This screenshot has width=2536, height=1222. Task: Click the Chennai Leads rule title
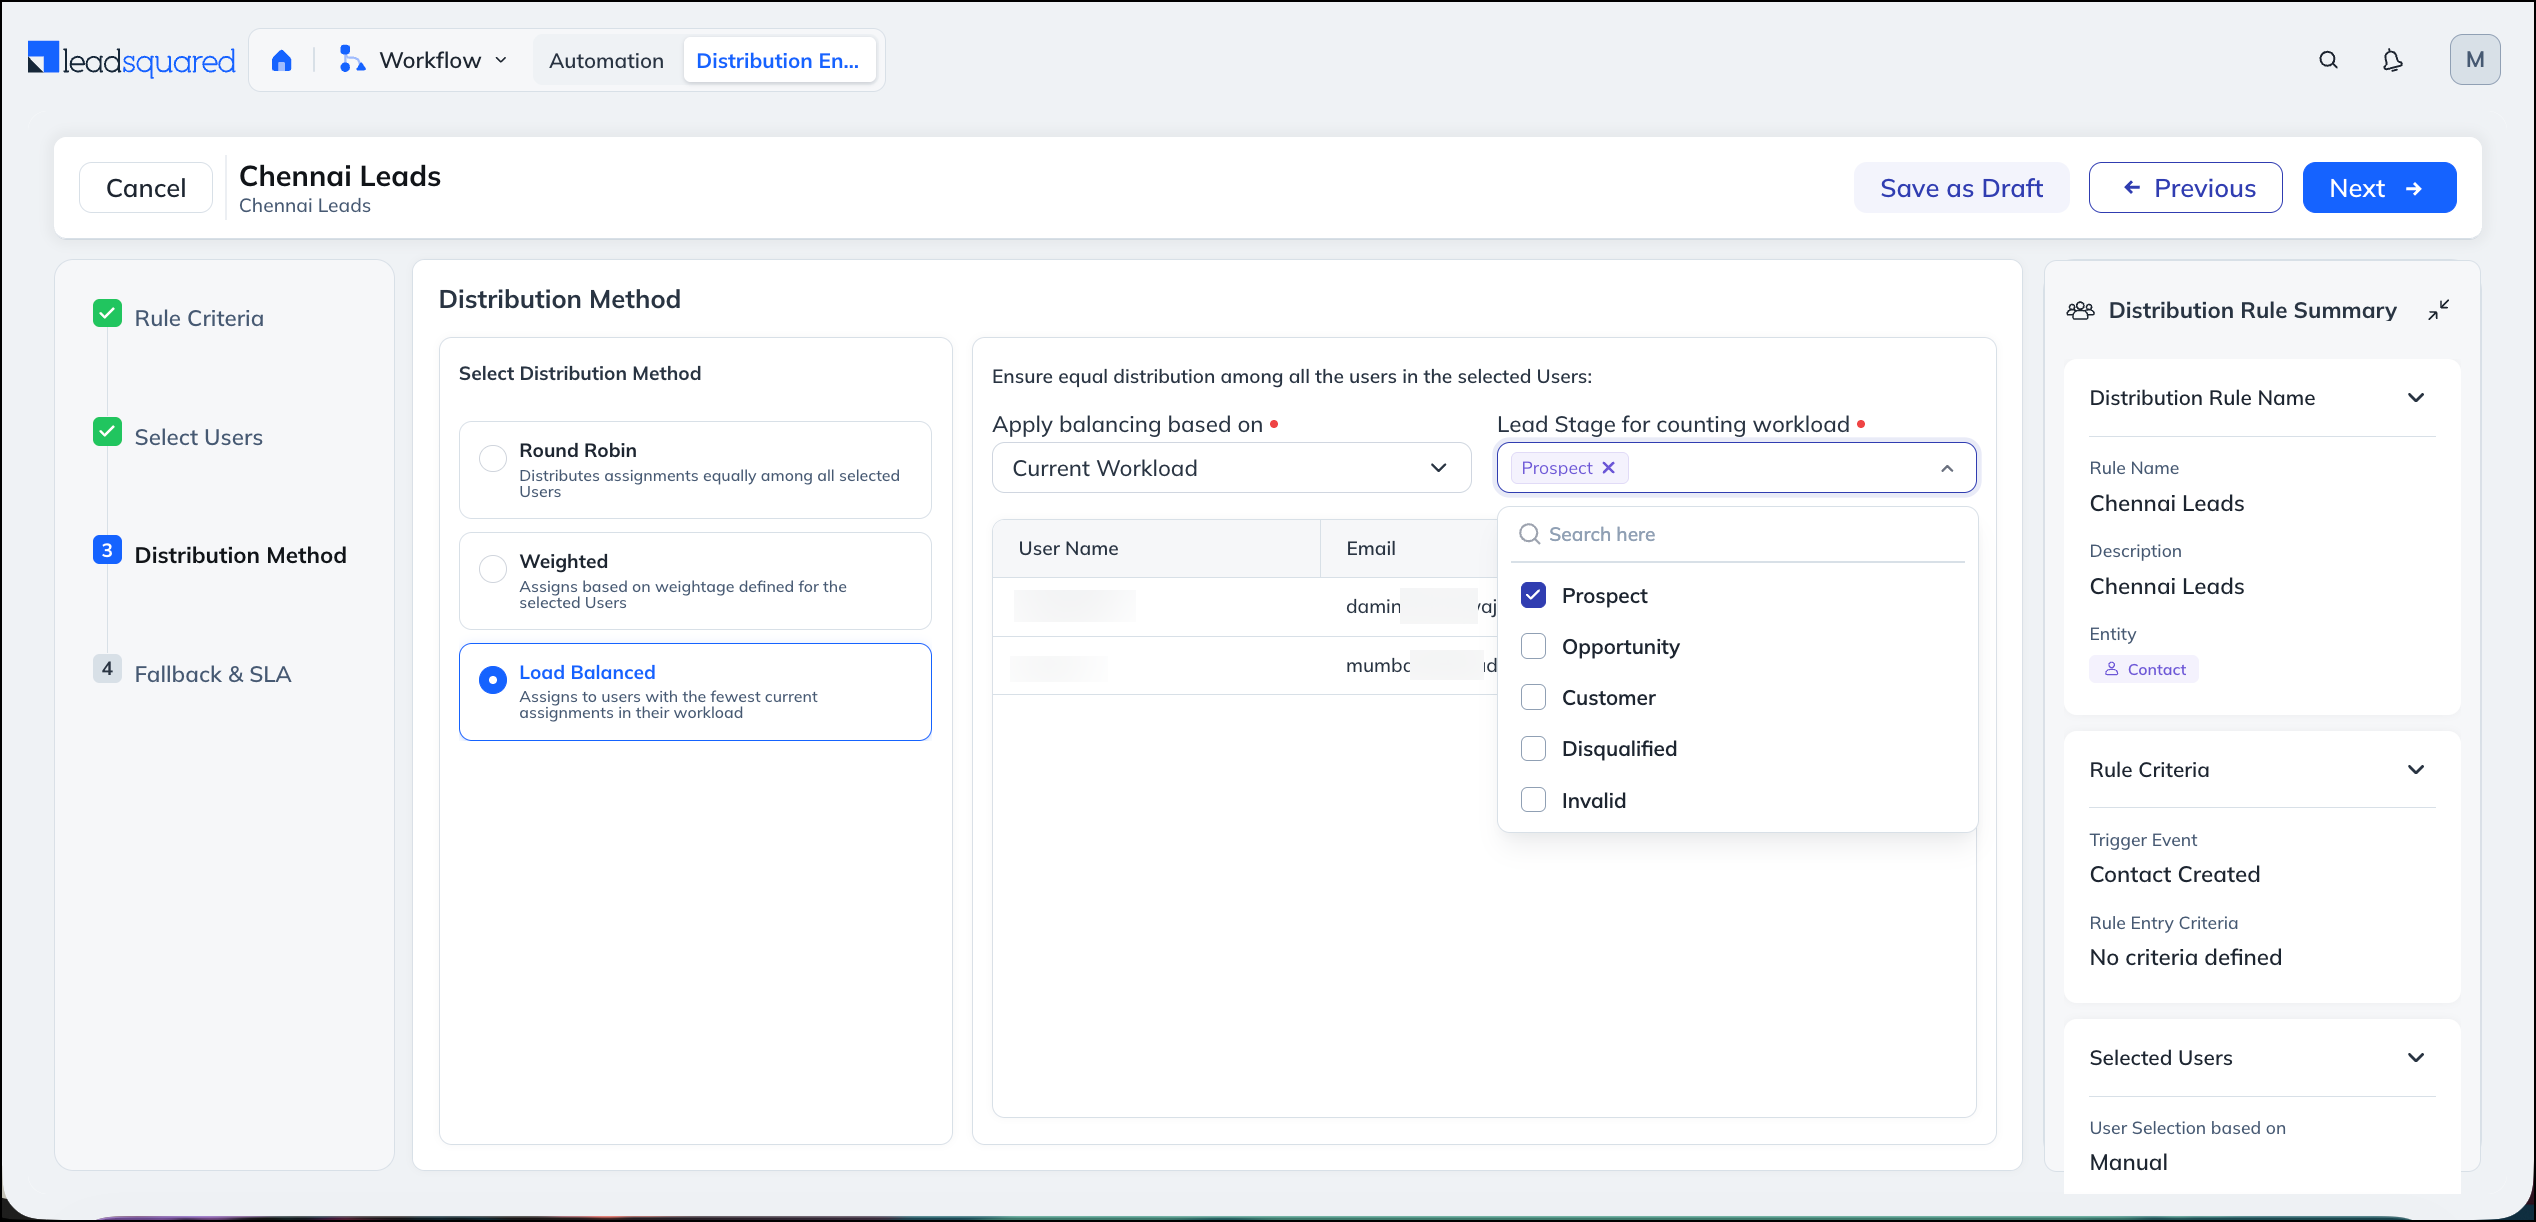(x=340, y=176)
